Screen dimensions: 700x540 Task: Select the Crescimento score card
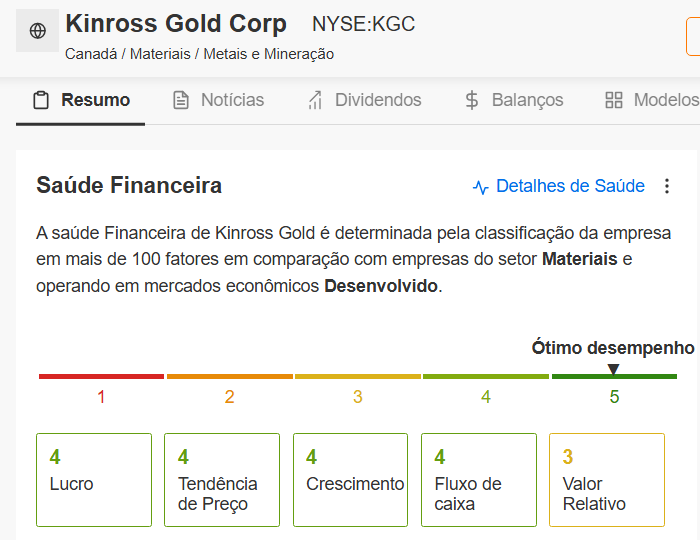pos(350,480)
